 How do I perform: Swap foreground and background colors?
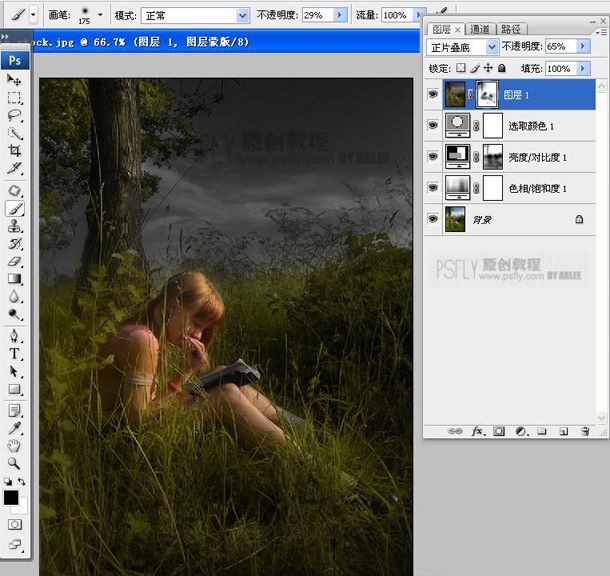click(22, 481)
